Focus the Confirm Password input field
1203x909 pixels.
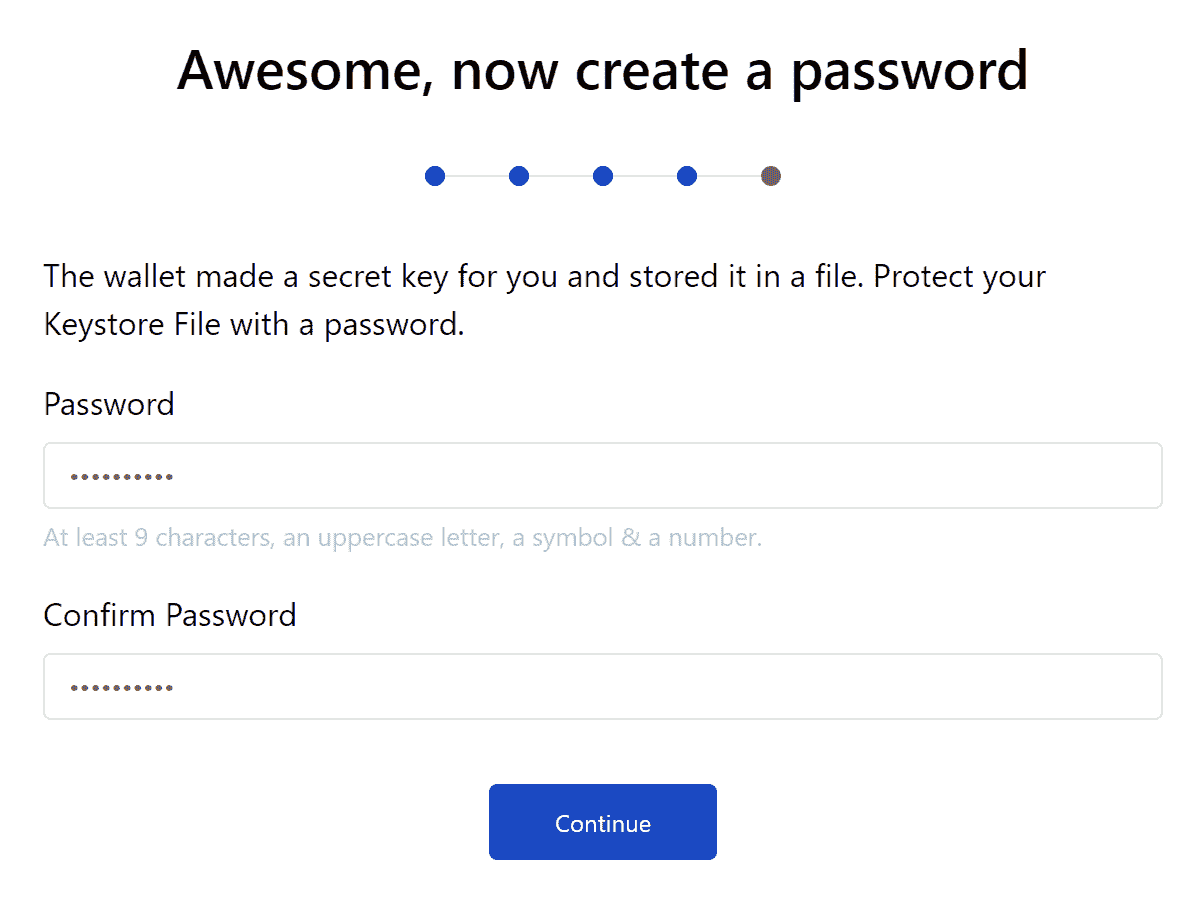[x=602, y=687]
